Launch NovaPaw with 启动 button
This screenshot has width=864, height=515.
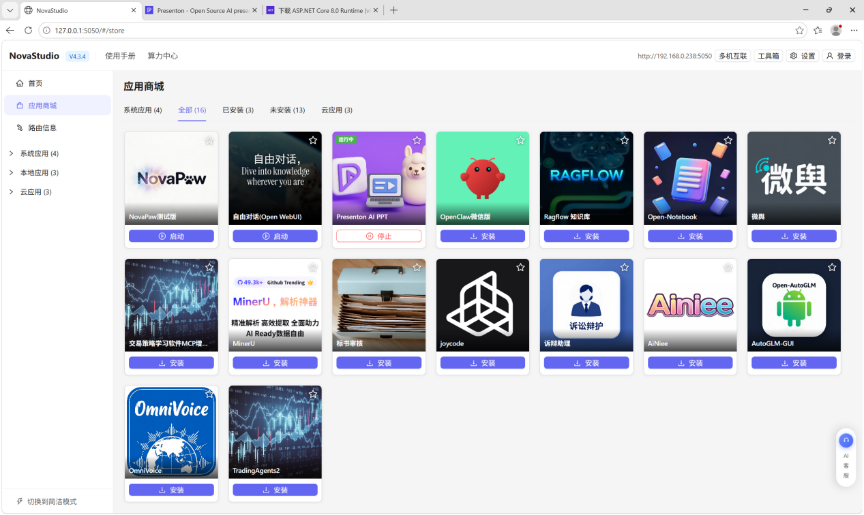point(171,236)
